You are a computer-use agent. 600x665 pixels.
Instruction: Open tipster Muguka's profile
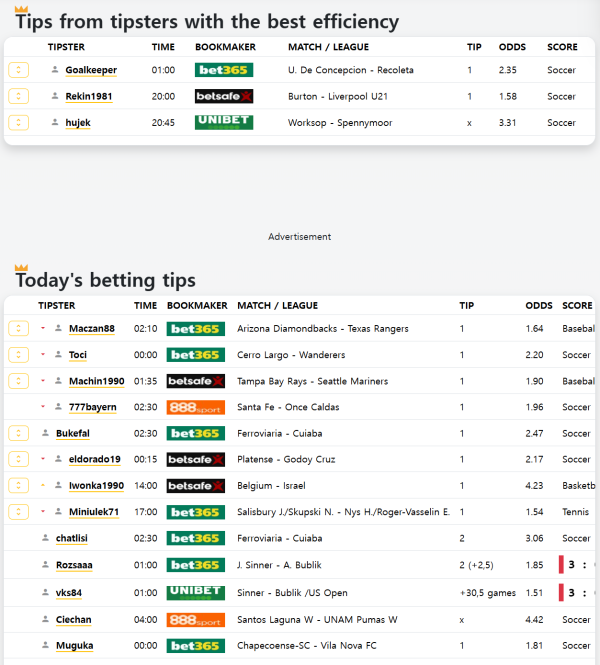point(73,645)
